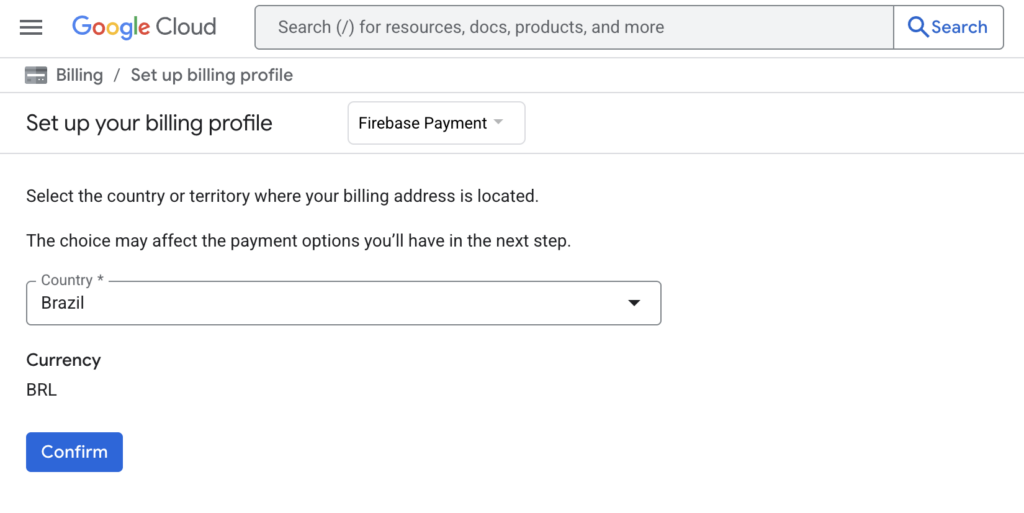Image resolution: width=1024 pixels, height=513 pixels.
Task: Click the payment options notice text
Action: click(298, 241)
